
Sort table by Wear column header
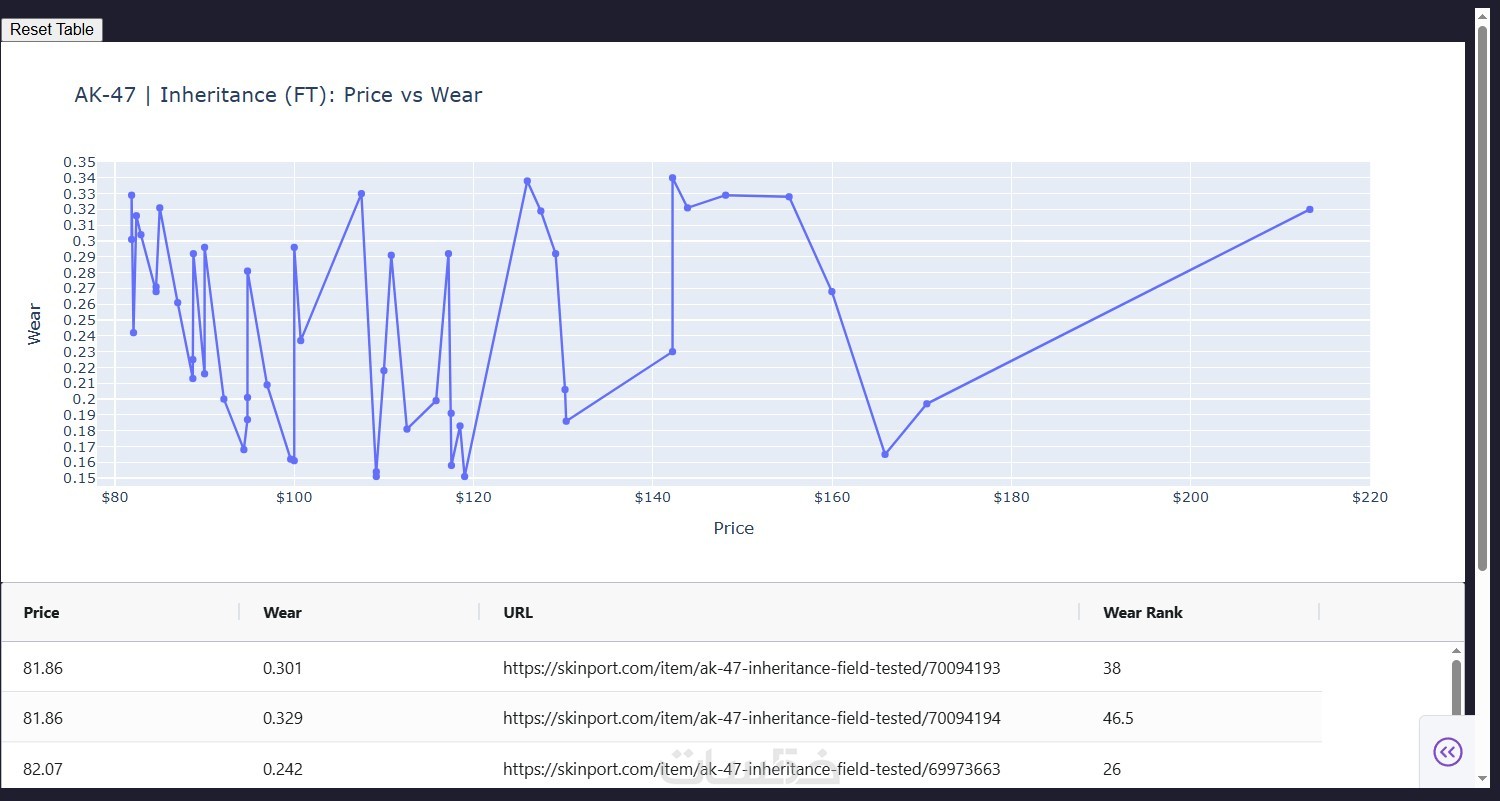point(282,612)
